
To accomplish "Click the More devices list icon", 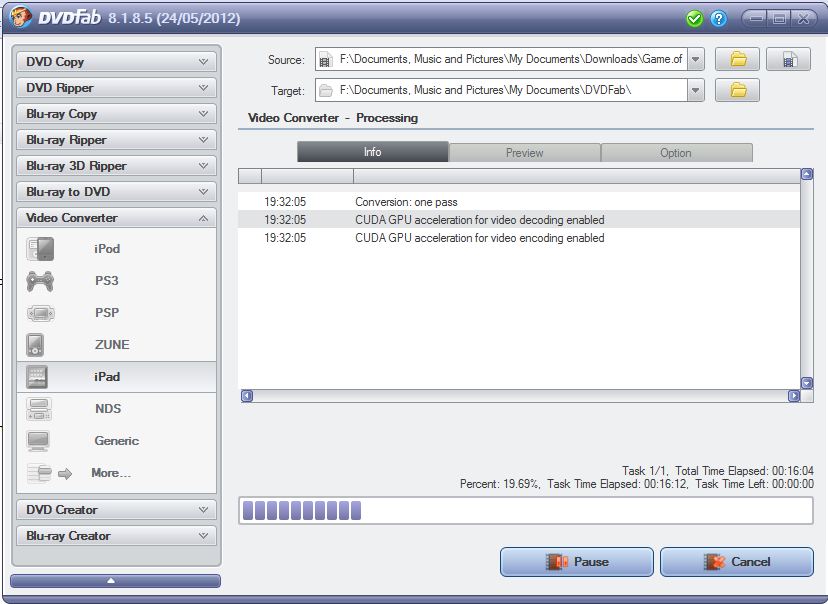I will pos(39,473).
